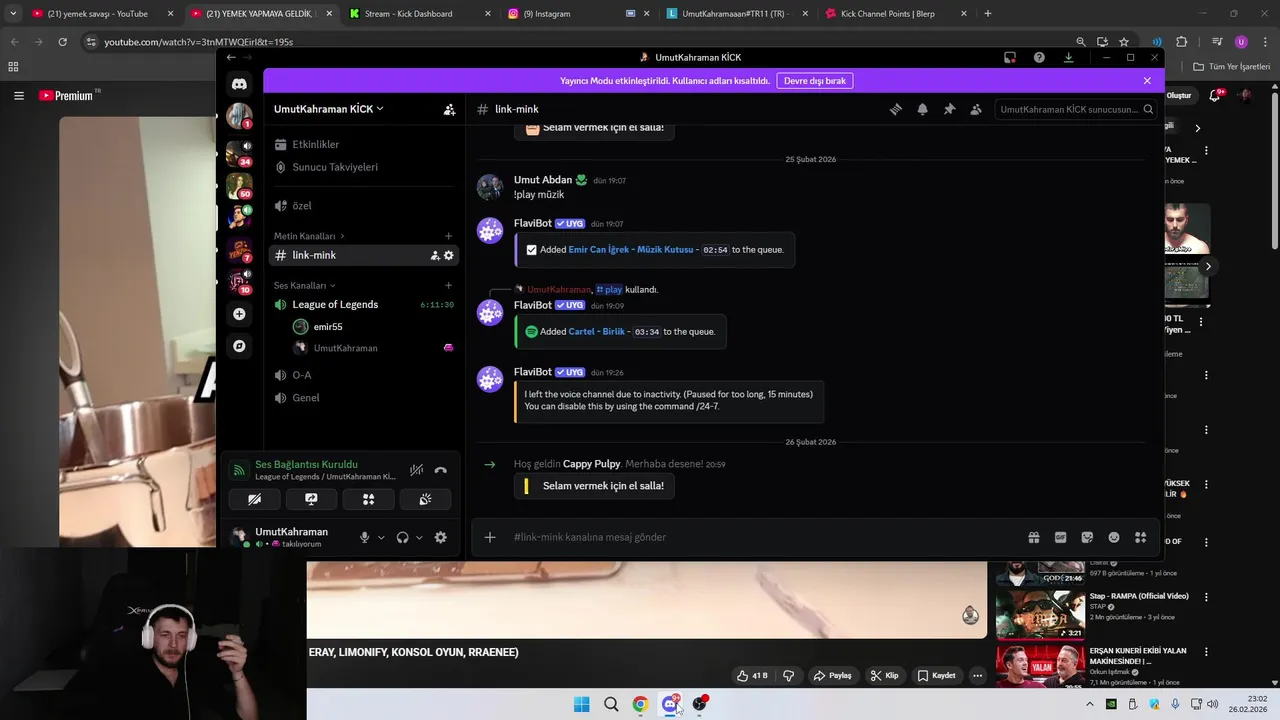Screen dimensions: 1280x720
Task: Disconnect from voice channel
Action: point(440,470)
